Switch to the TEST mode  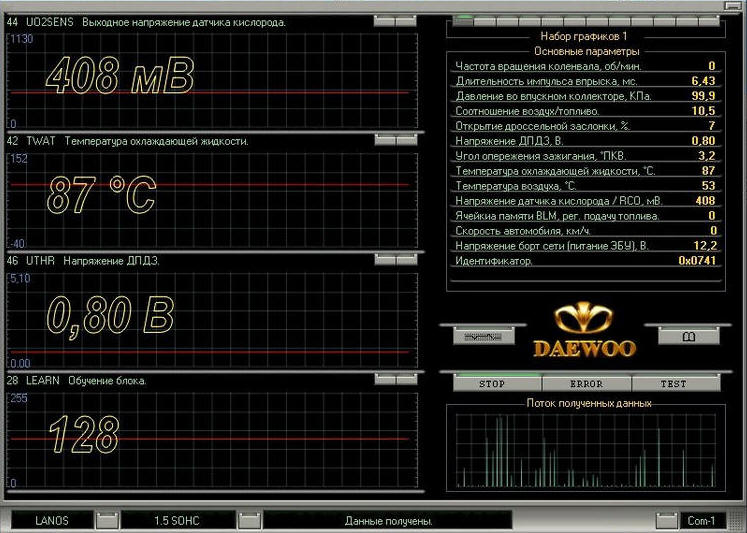(674, 384)
